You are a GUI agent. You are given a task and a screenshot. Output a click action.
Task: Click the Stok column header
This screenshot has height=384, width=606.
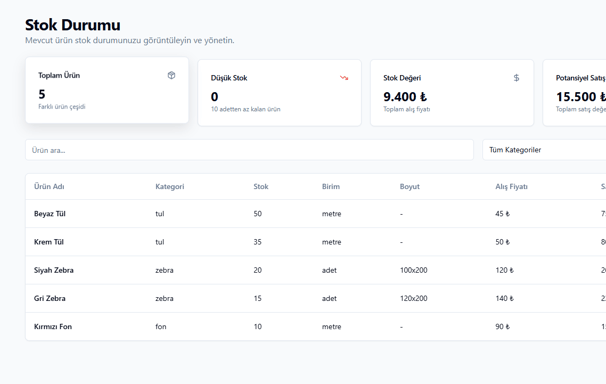(261, 187)
